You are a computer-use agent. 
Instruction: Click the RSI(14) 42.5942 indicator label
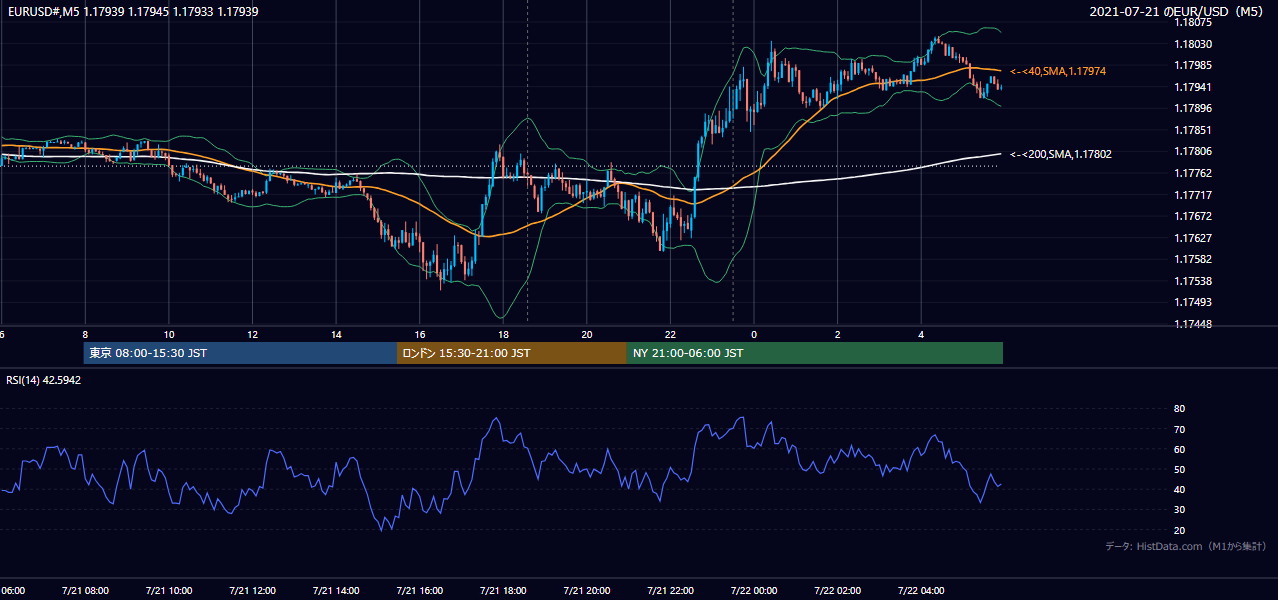(44, 381)
